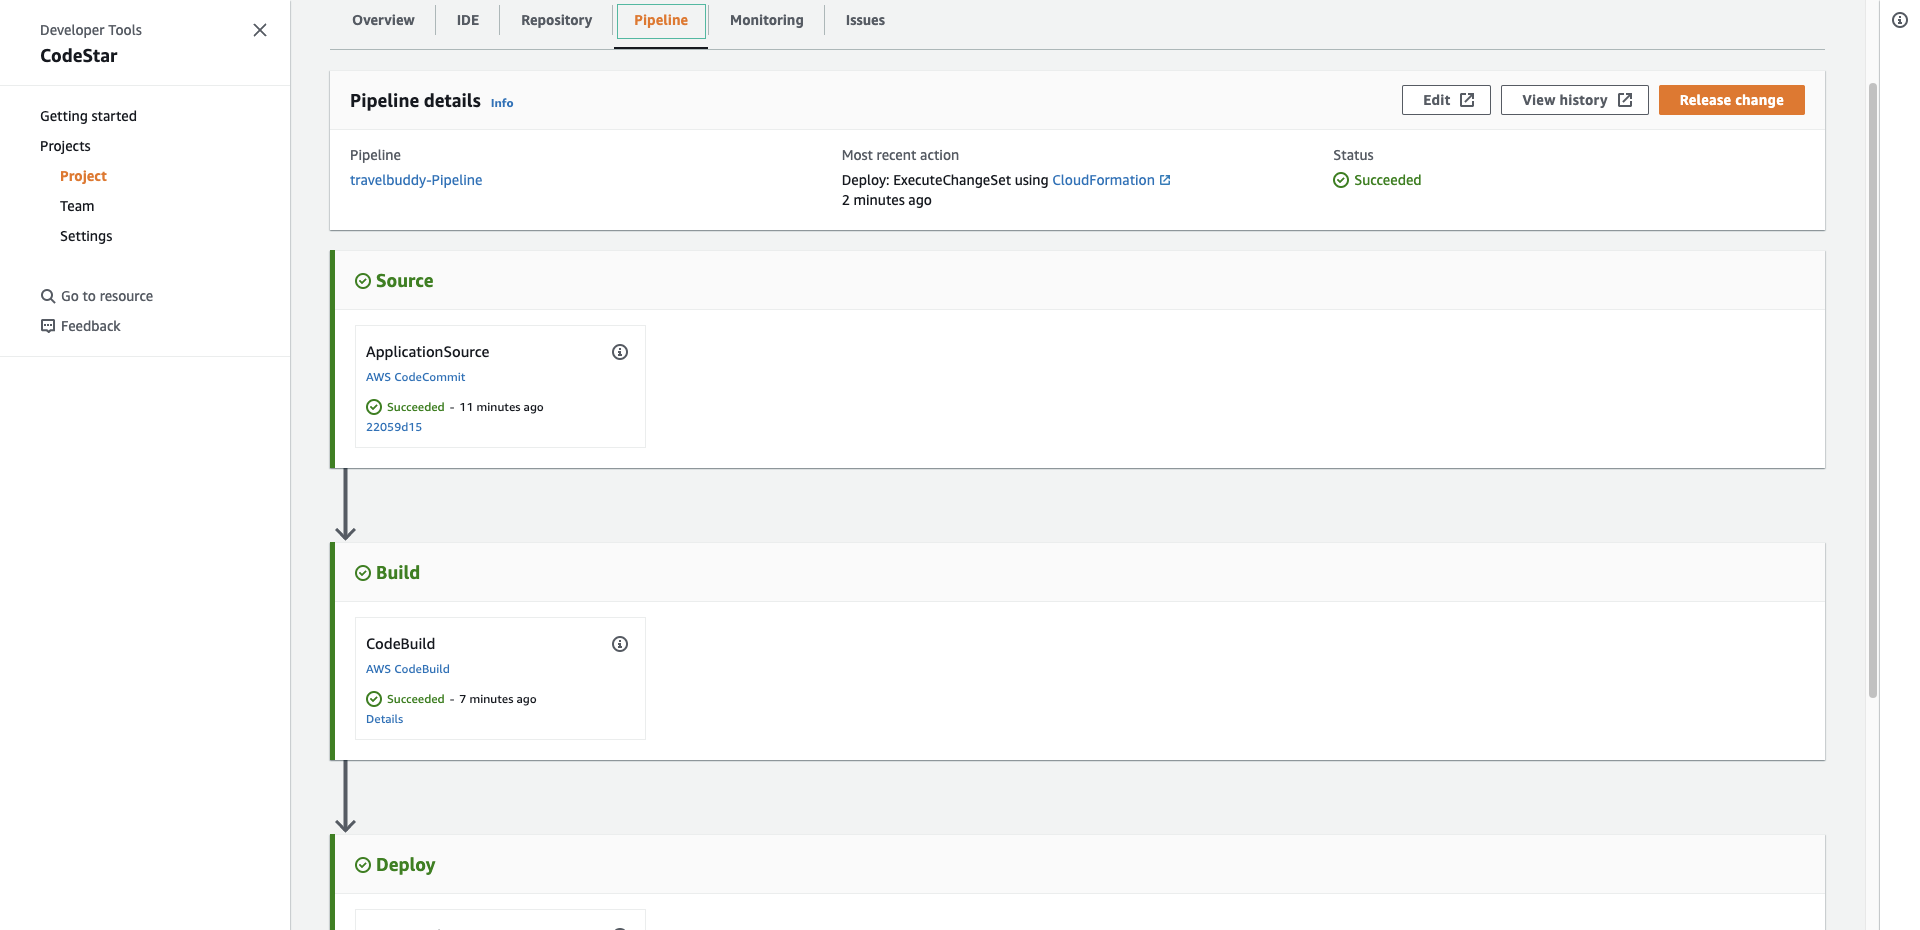1920x930 pixels.
Task: Click the CodeStar sidebar title
Action: (x=79, y=56)
